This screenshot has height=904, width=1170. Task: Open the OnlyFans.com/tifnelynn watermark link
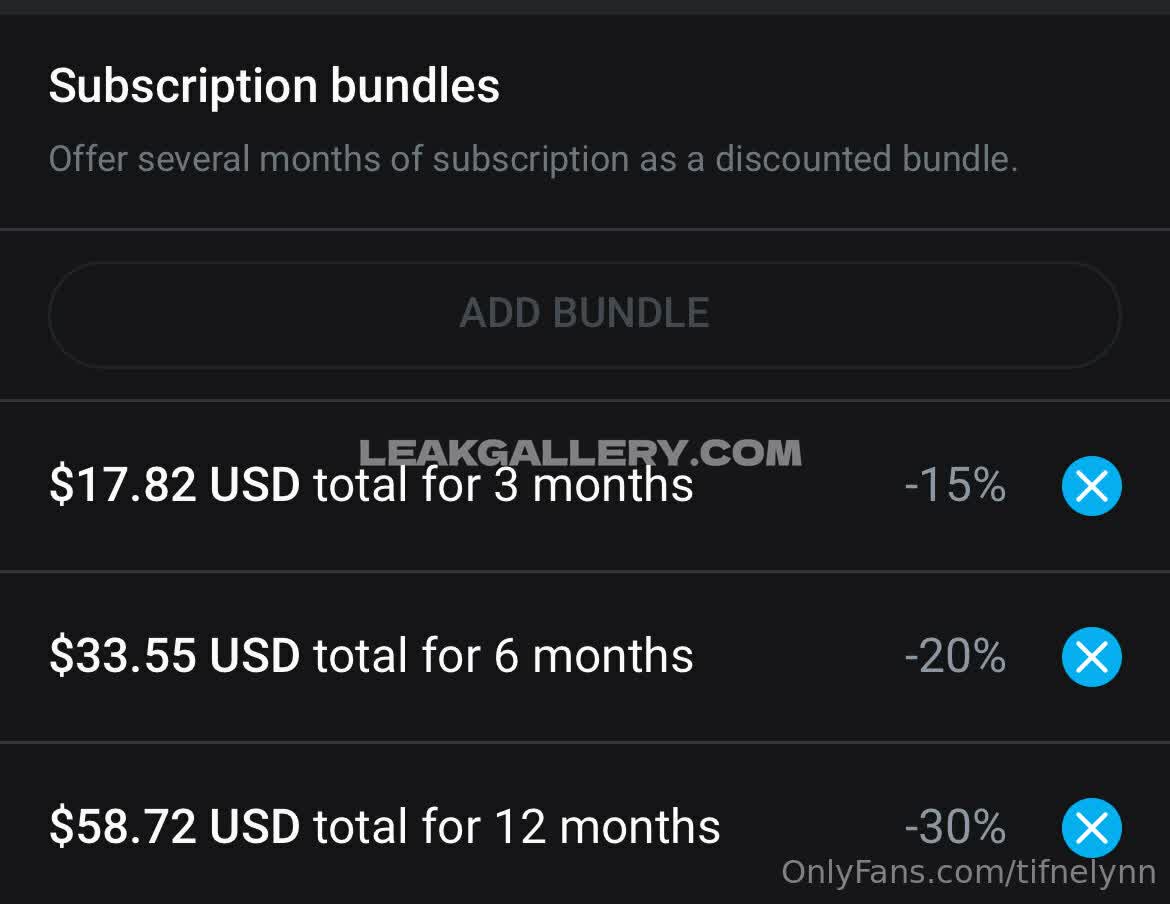968,872
